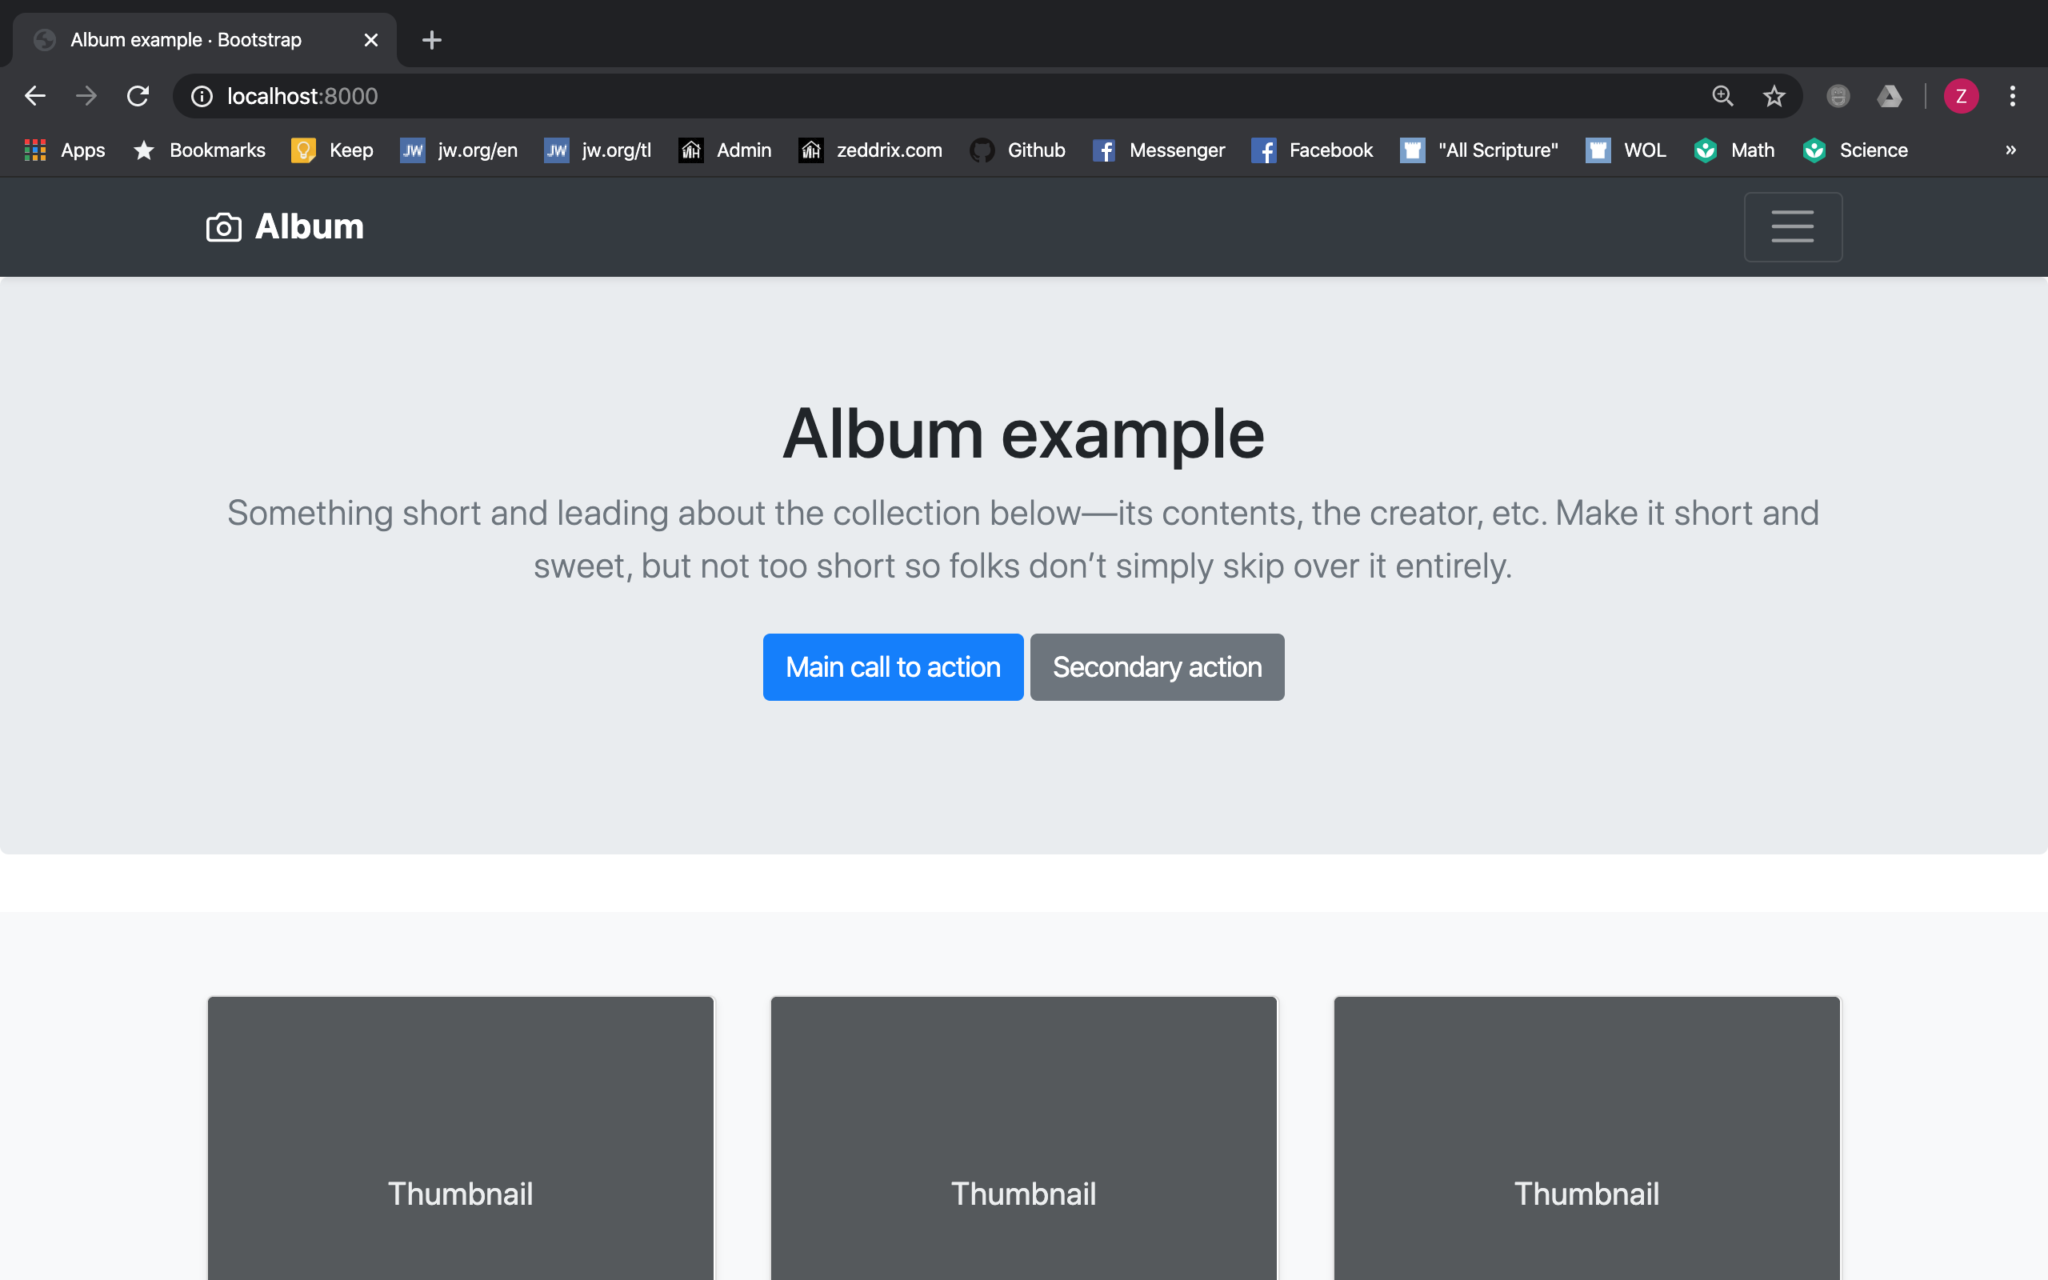Expand the hidden bookmarks with the chevron

click(2010, 150)
